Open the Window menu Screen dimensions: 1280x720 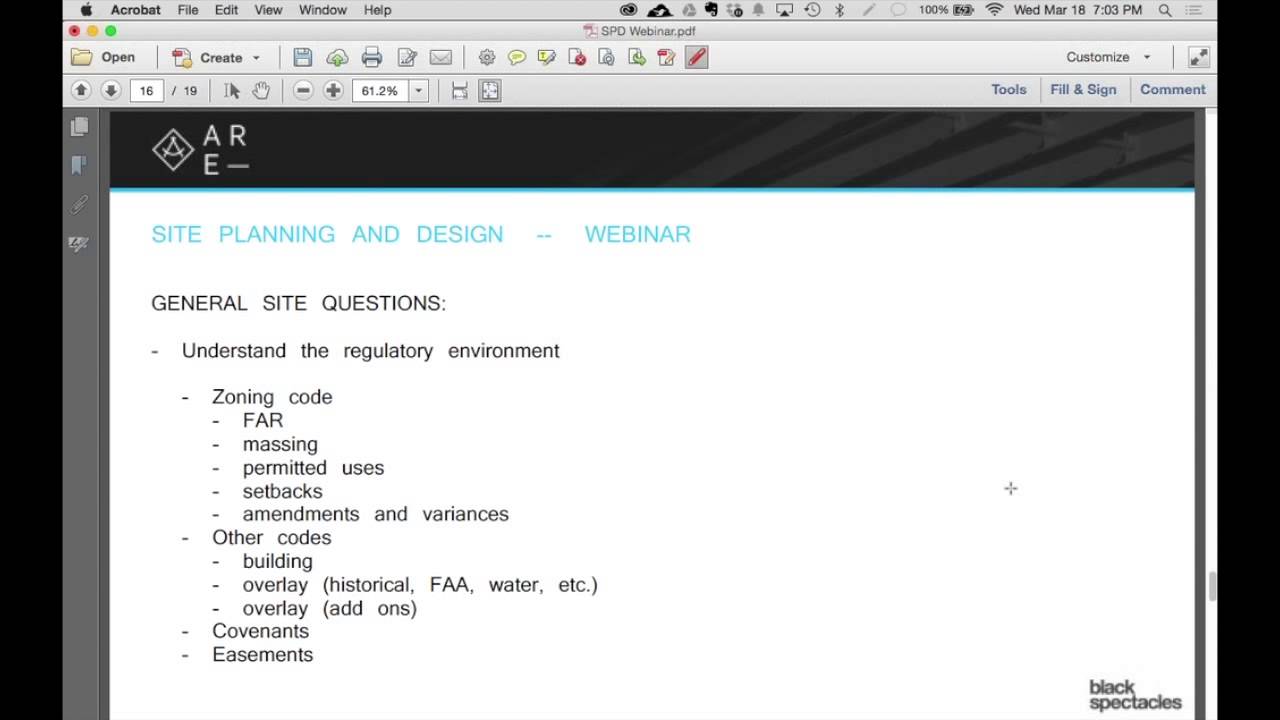pyautogui.click(x=323, y=10)
